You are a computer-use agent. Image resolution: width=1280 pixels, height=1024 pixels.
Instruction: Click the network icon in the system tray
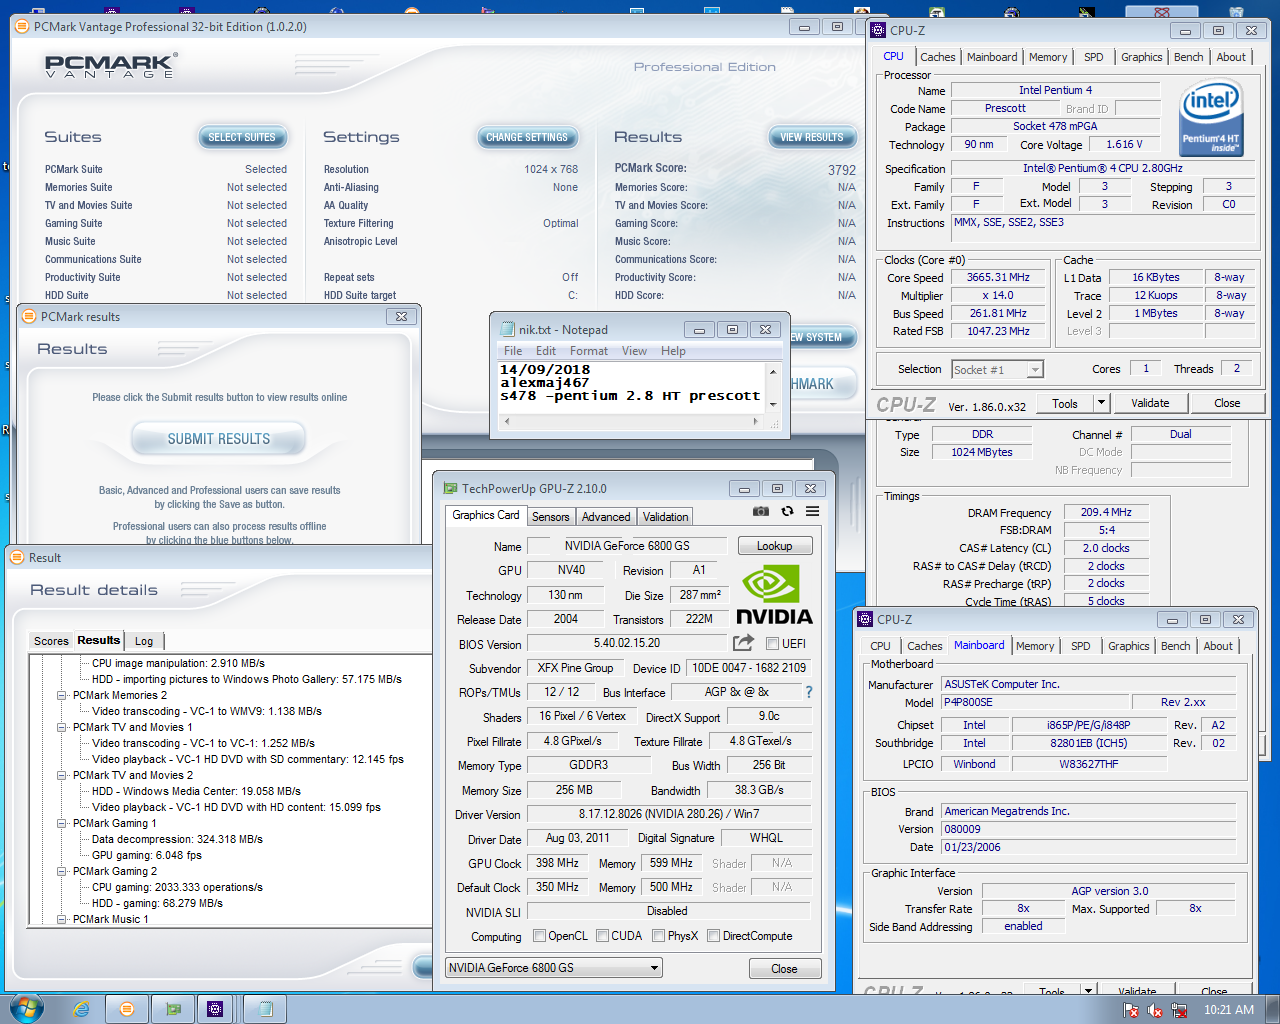1179,1010
